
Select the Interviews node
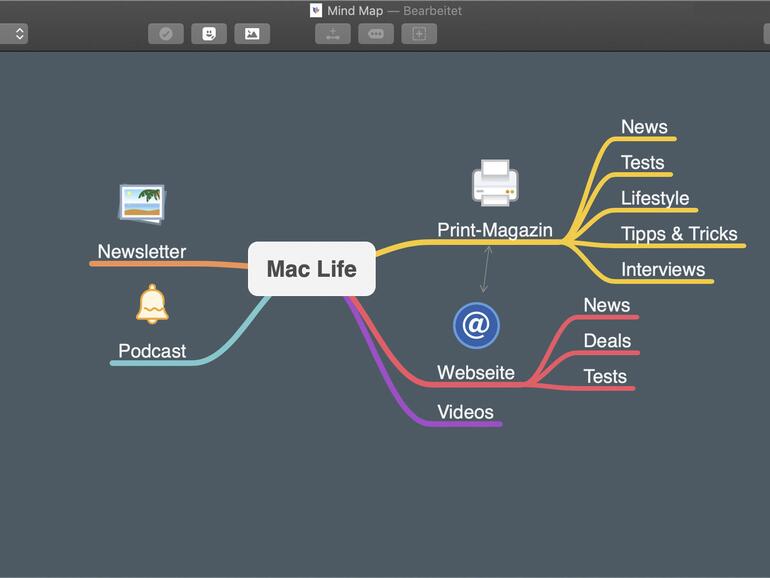click(x=663, y=270)
